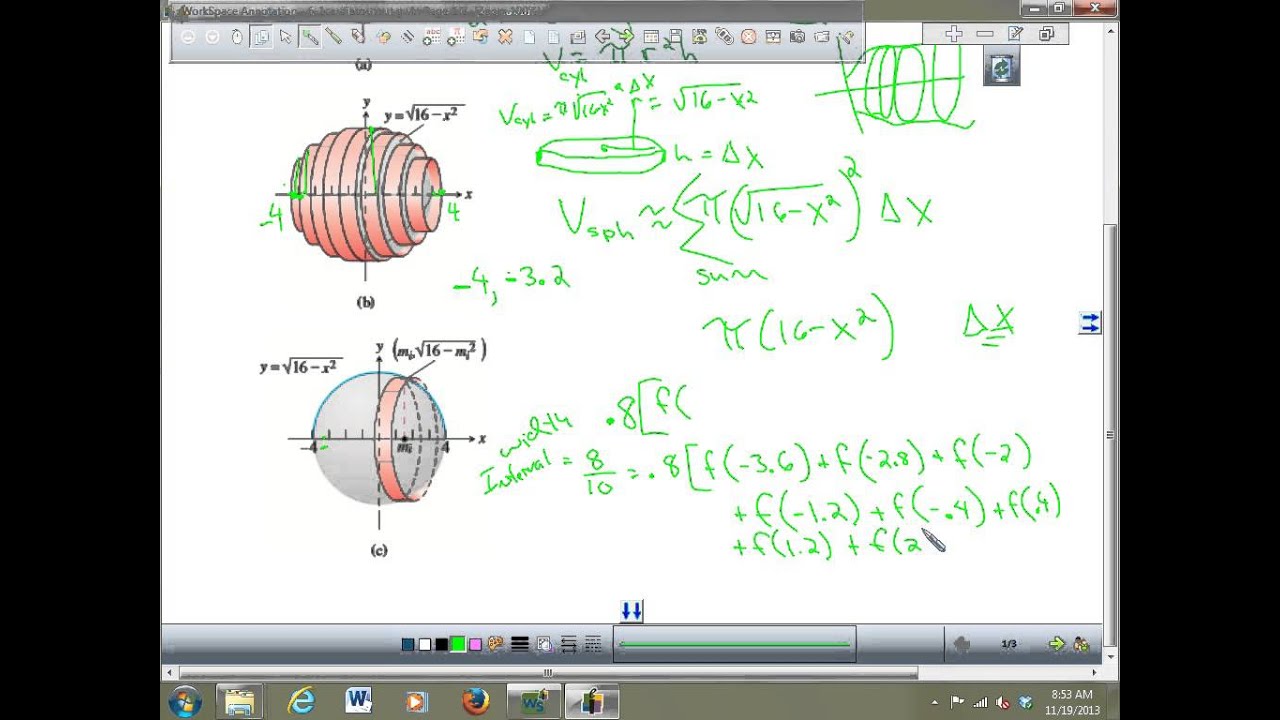Click the mouse mode icon

pyautogui.click(x=237, y=37)
